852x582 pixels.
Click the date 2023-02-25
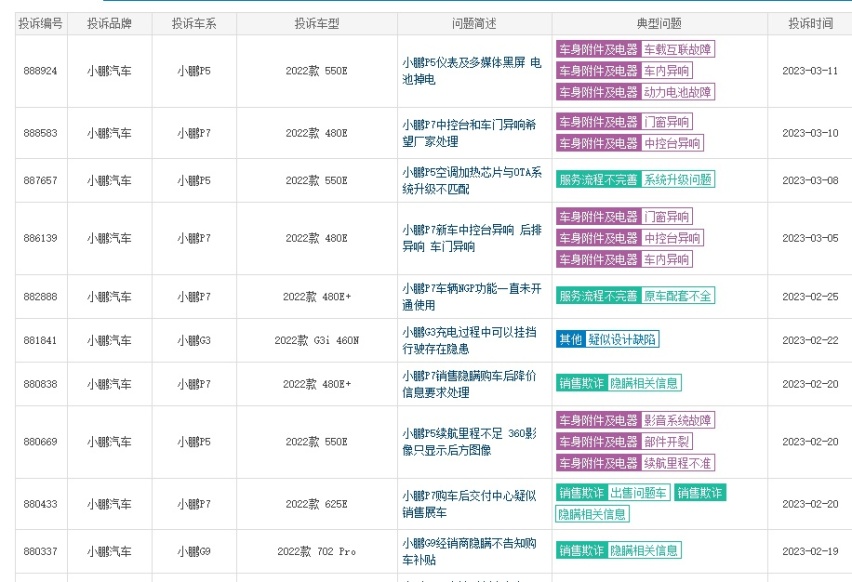(x=810, y=297)
